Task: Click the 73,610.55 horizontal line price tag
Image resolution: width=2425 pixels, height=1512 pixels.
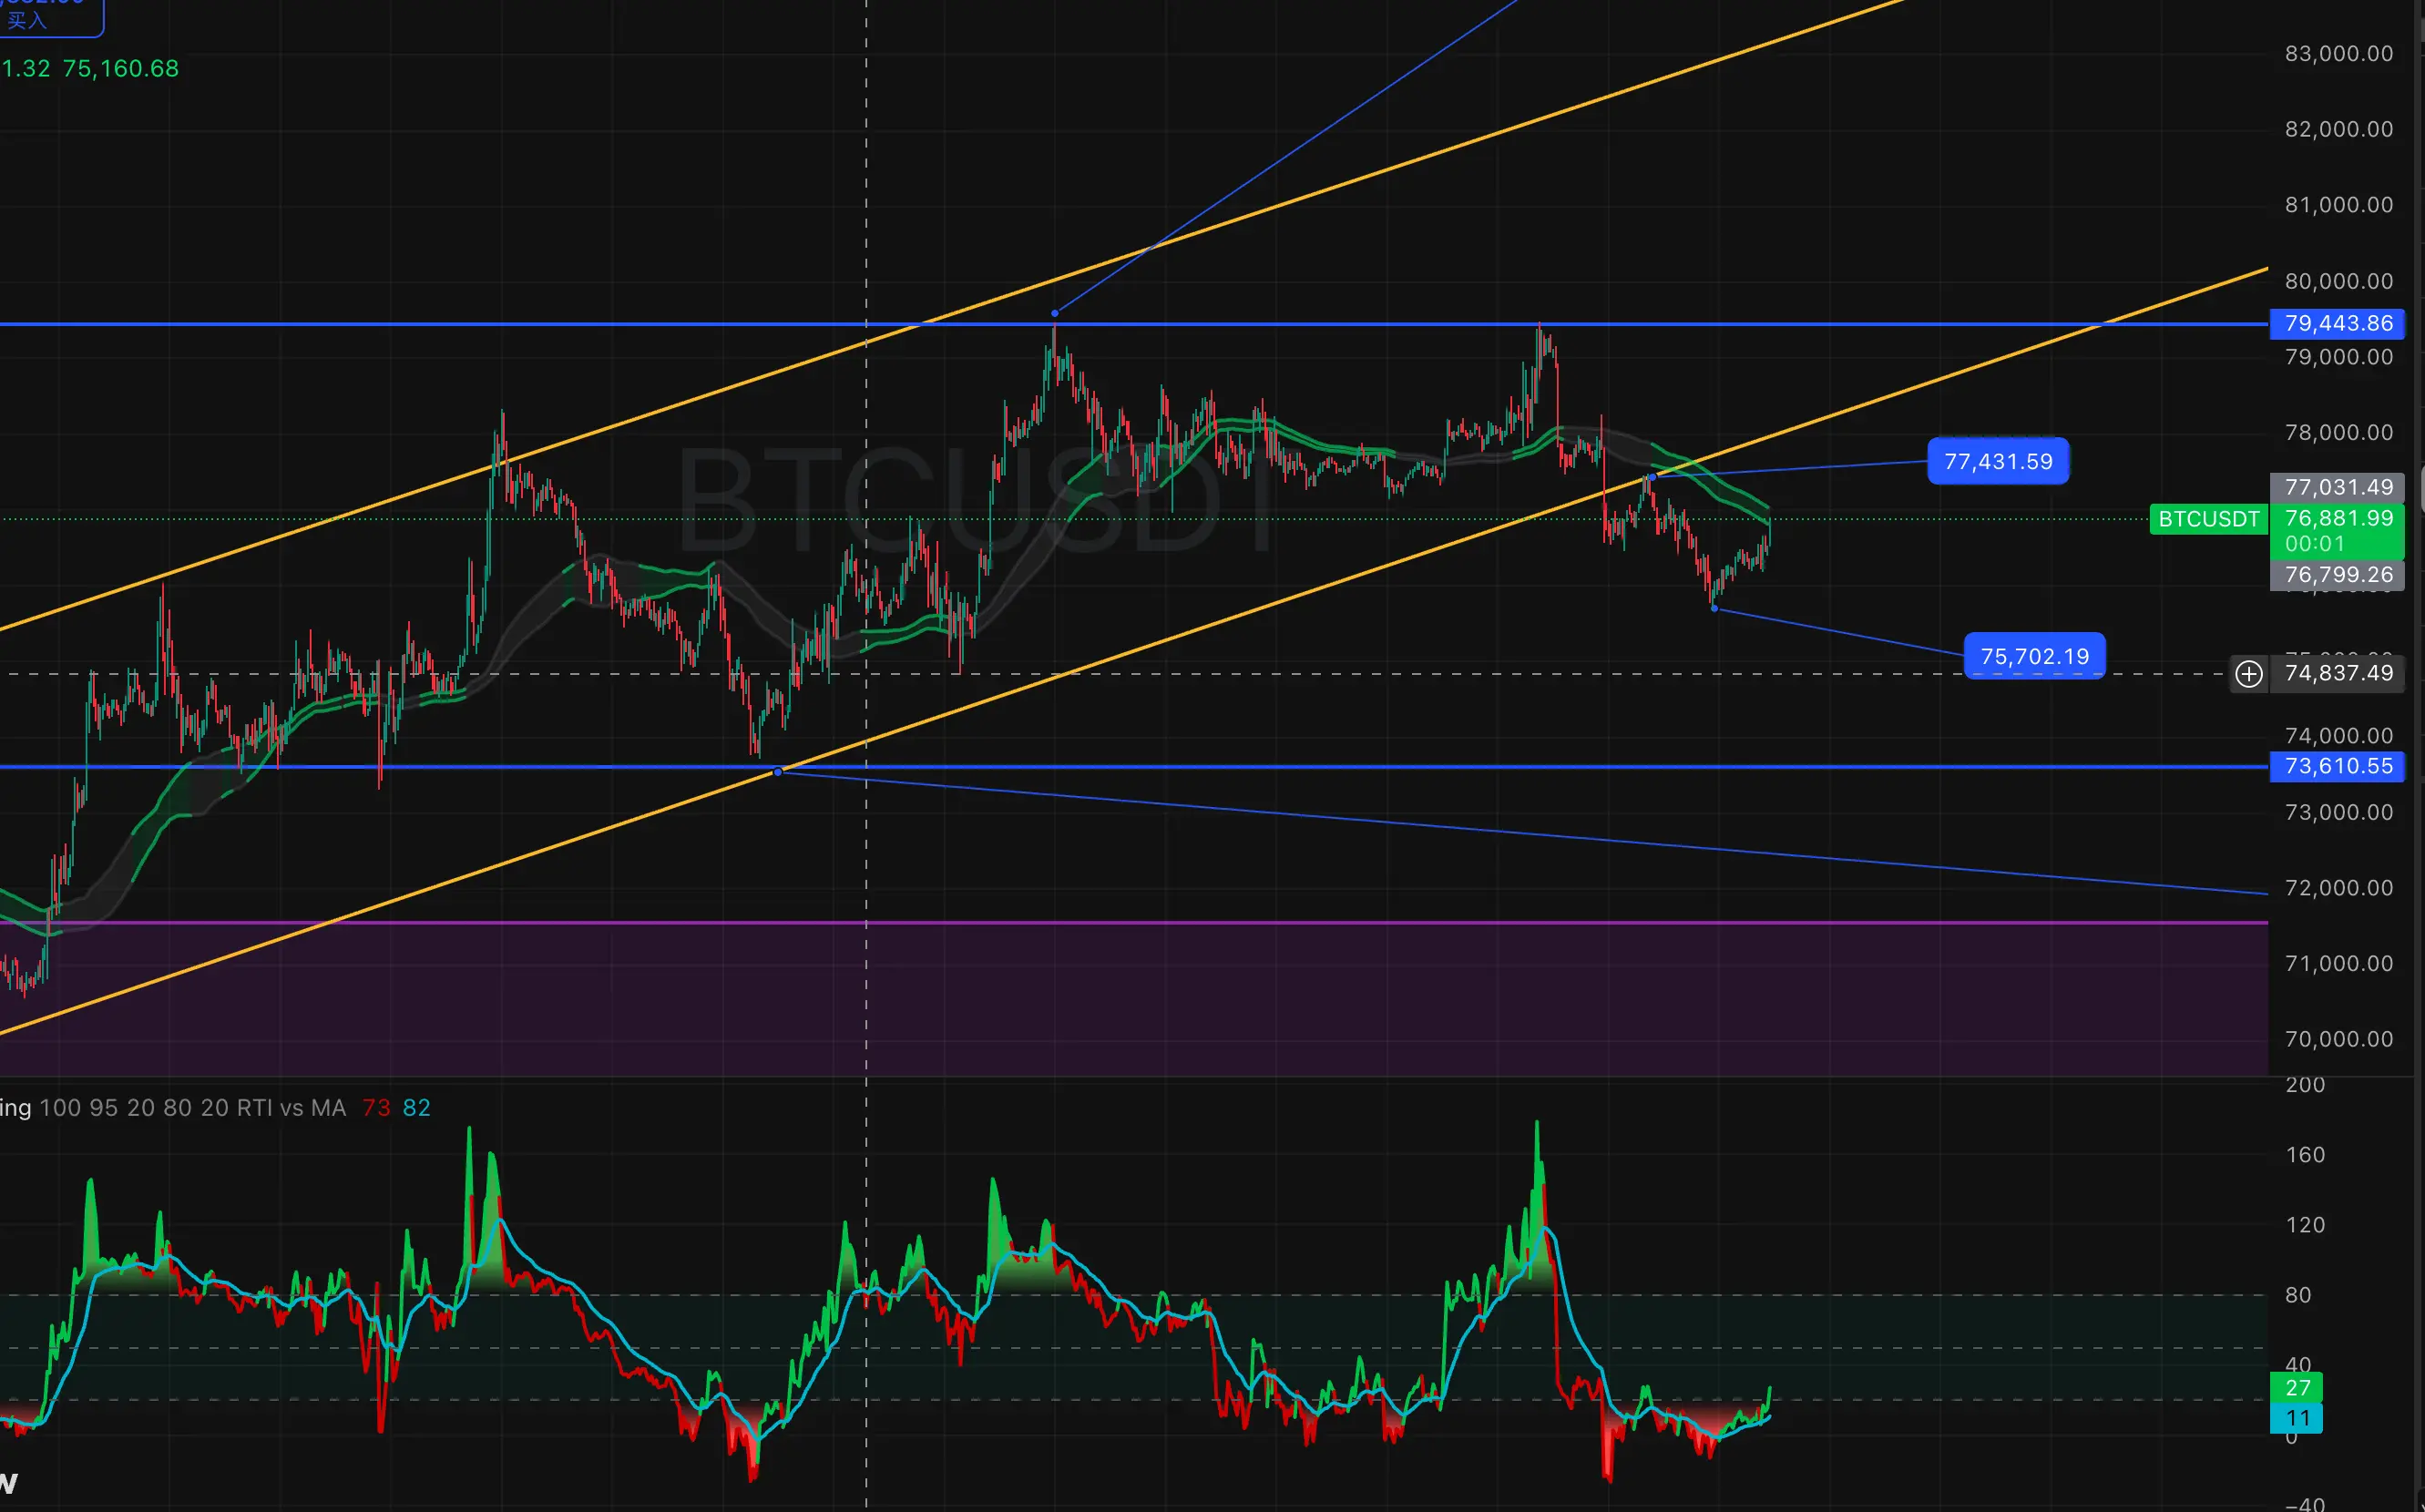Action: tap(2337, 767)
